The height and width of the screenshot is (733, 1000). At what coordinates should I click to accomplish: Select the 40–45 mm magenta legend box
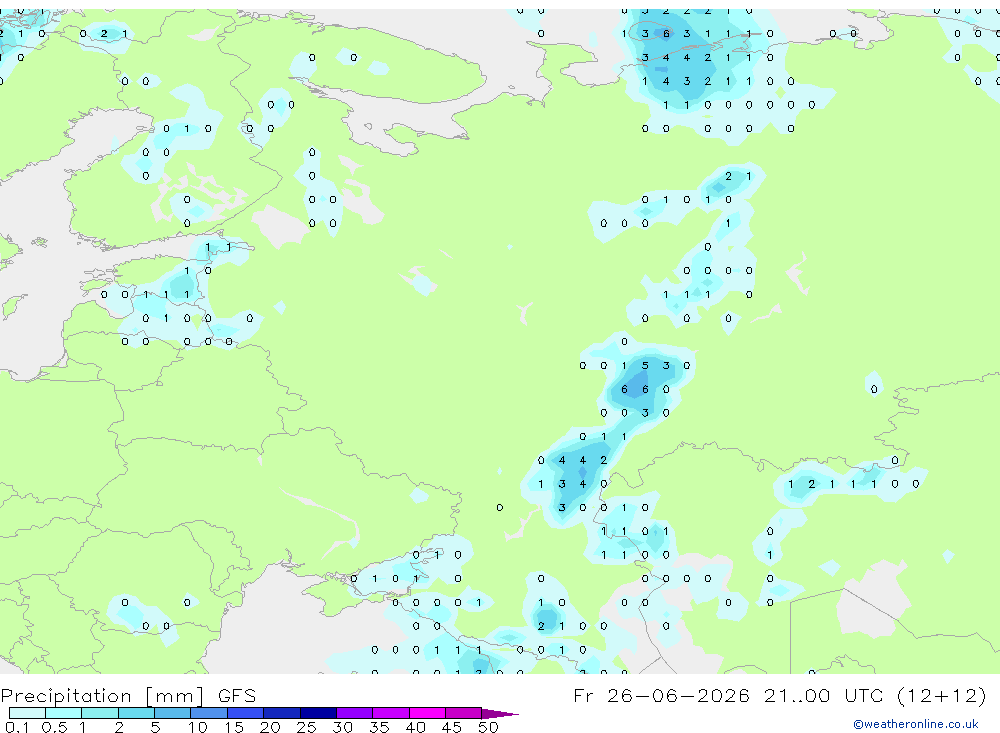(x=427, y=713)
